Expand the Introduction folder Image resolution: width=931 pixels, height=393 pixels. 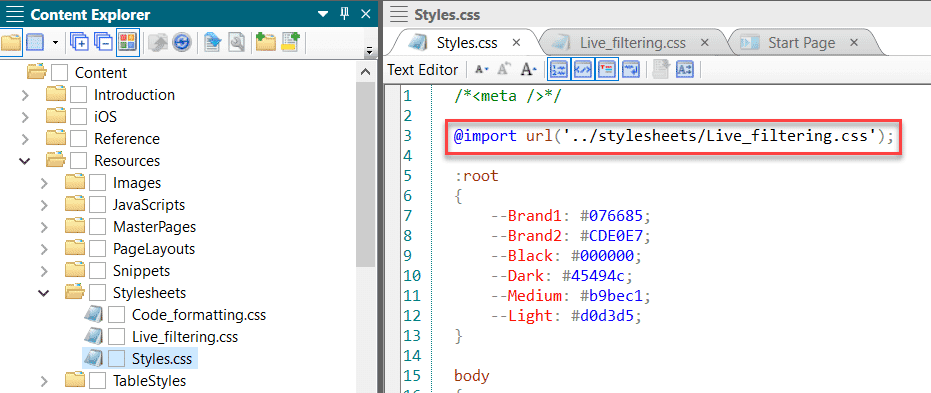(25, 95)
